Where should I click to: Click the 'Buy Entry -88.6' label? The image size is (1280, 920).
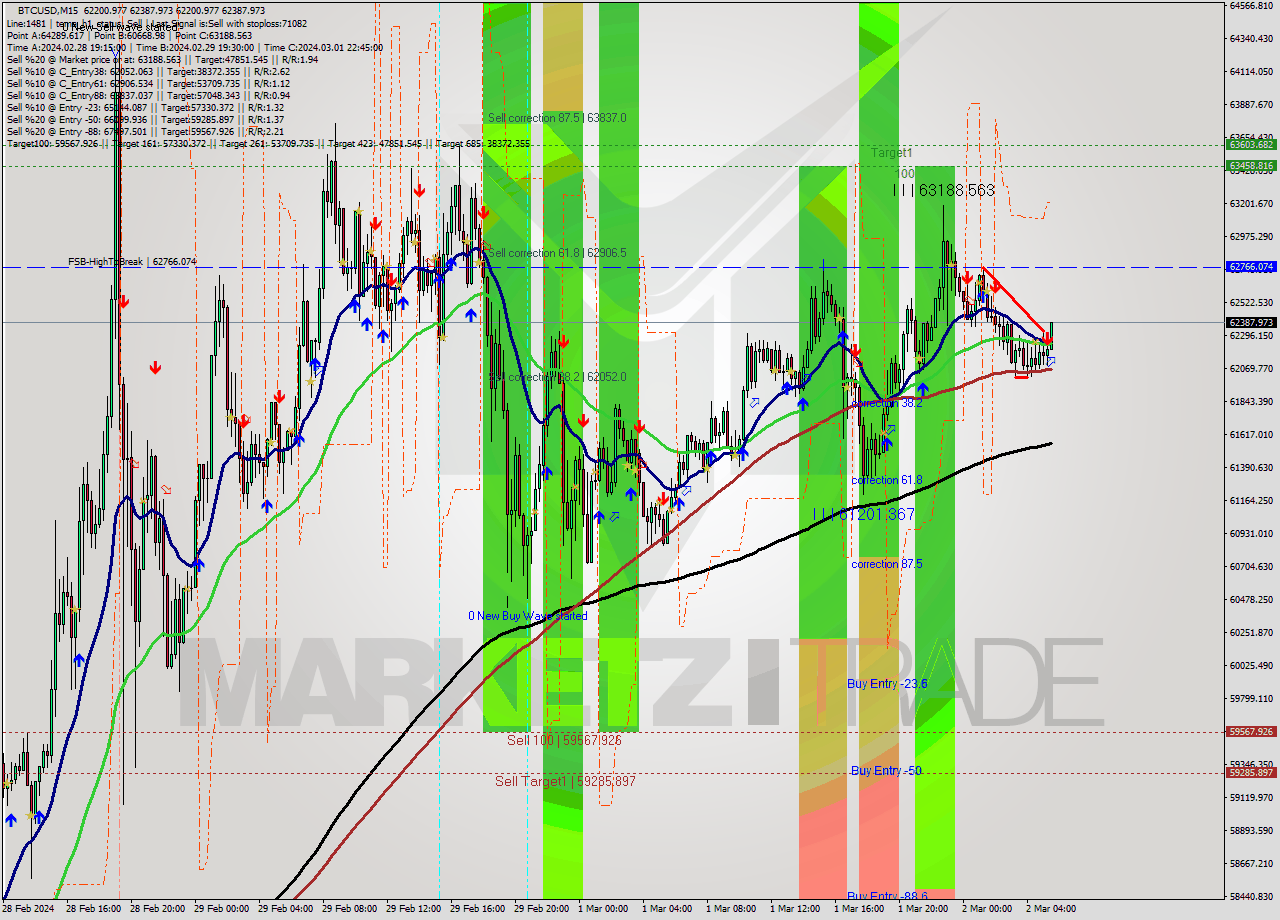(x=887, y=896)
